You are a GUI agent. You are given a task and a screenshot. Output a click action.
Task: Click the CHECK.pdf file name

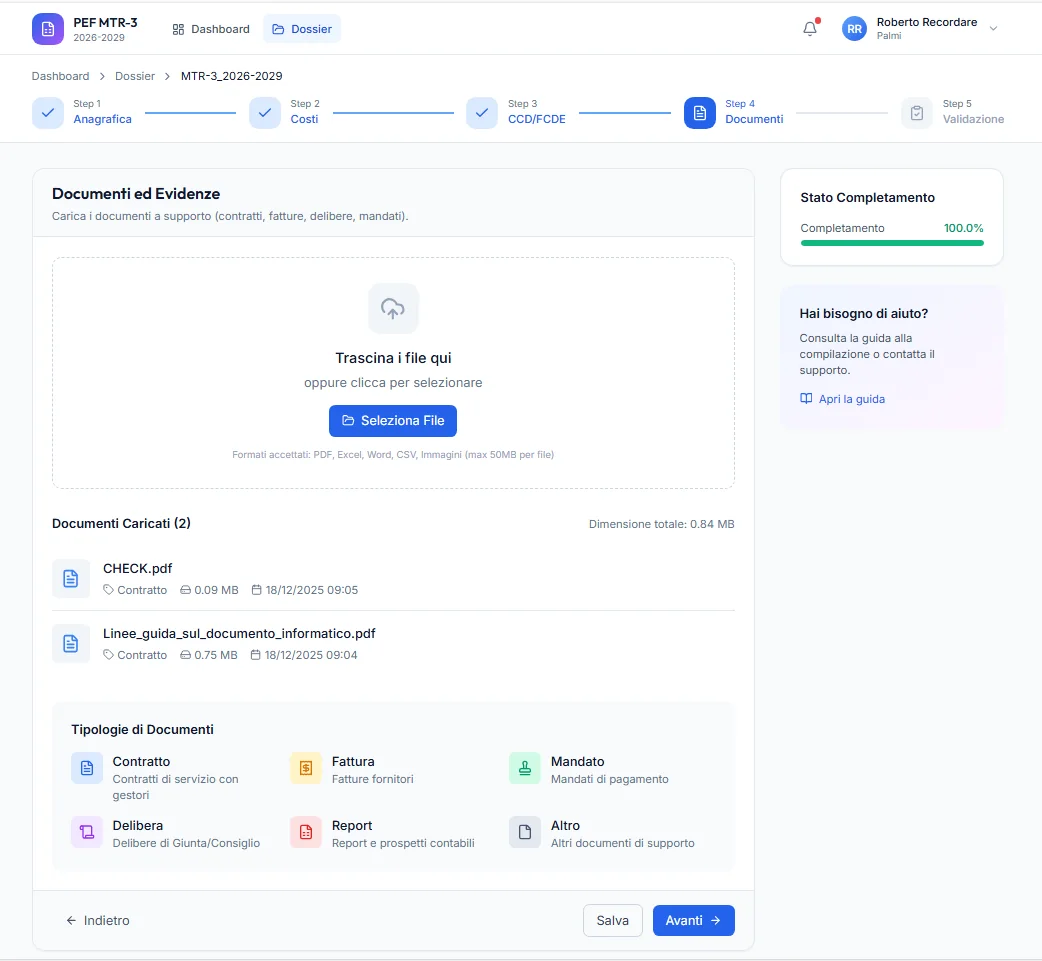click(138, 569)
